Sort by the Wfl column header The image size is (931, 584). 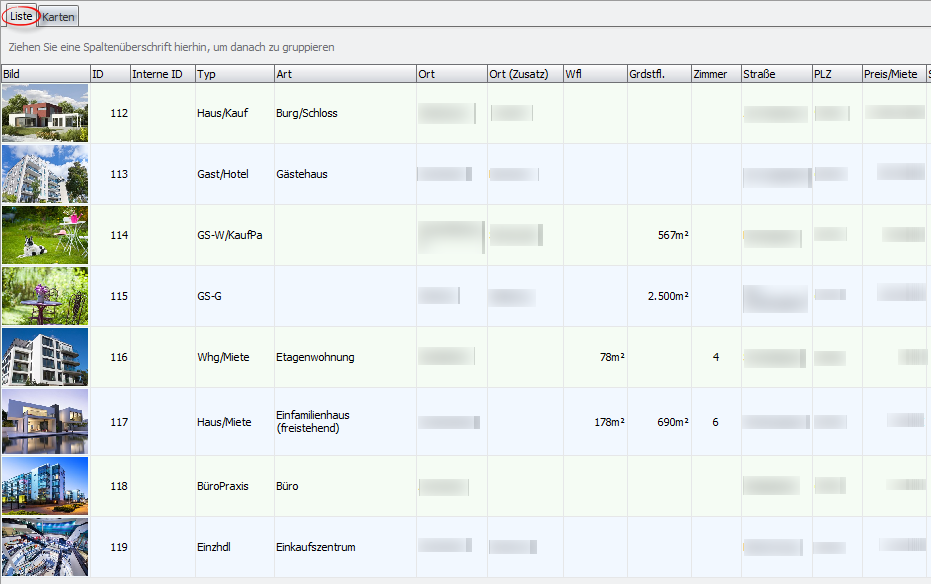(x=595, y=74)
